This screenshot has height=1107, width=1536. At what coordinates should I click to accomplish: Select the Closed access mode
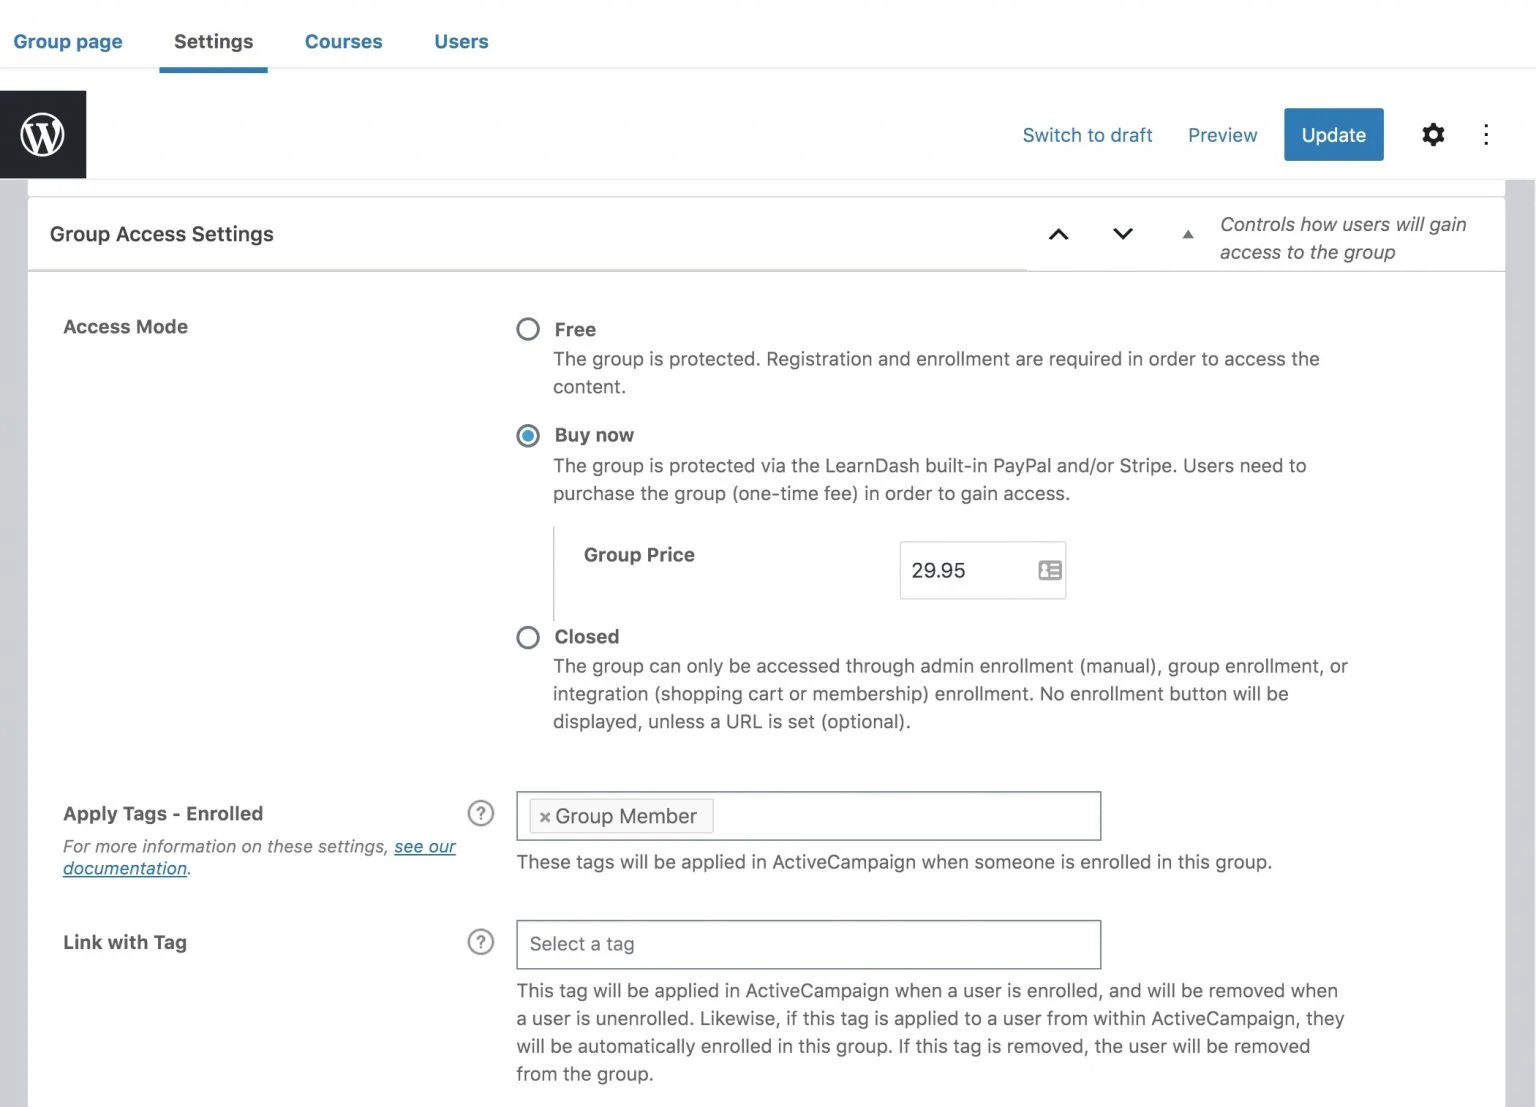point(528,637)
